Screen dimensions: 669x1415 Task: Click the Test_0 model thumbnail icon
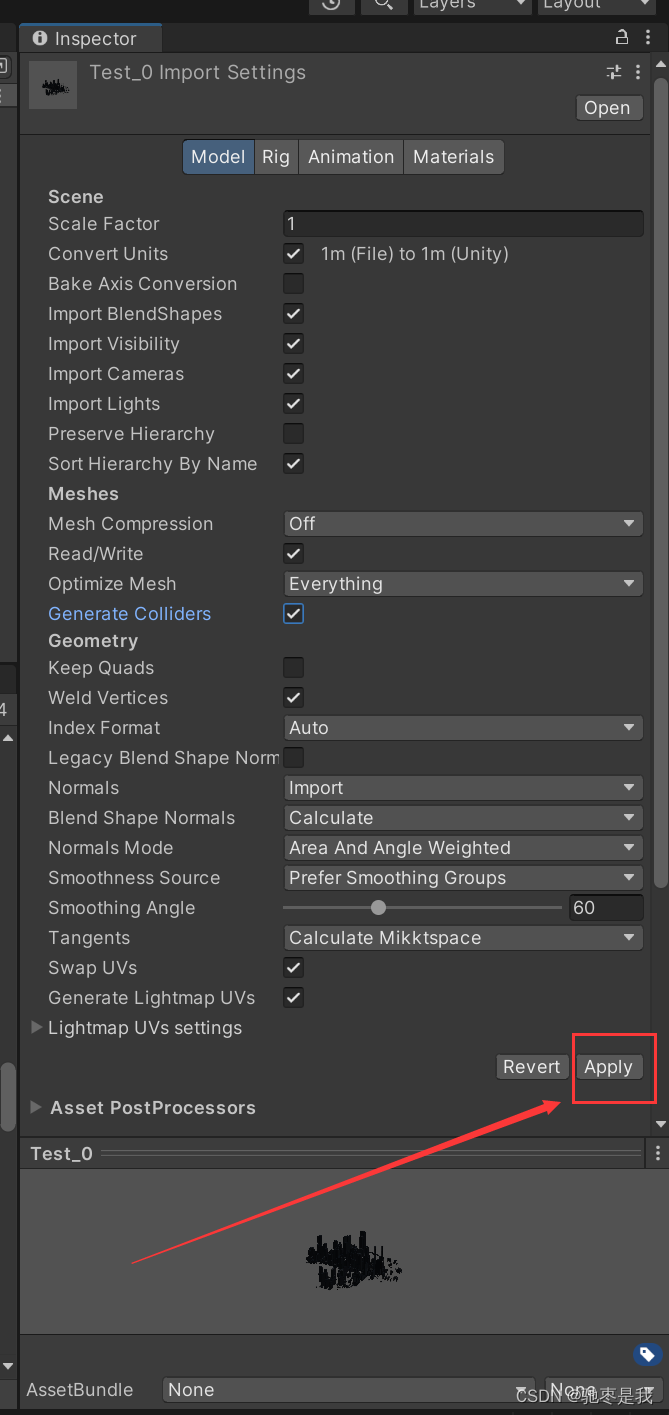pyautogui.click(x=52, y=85)
